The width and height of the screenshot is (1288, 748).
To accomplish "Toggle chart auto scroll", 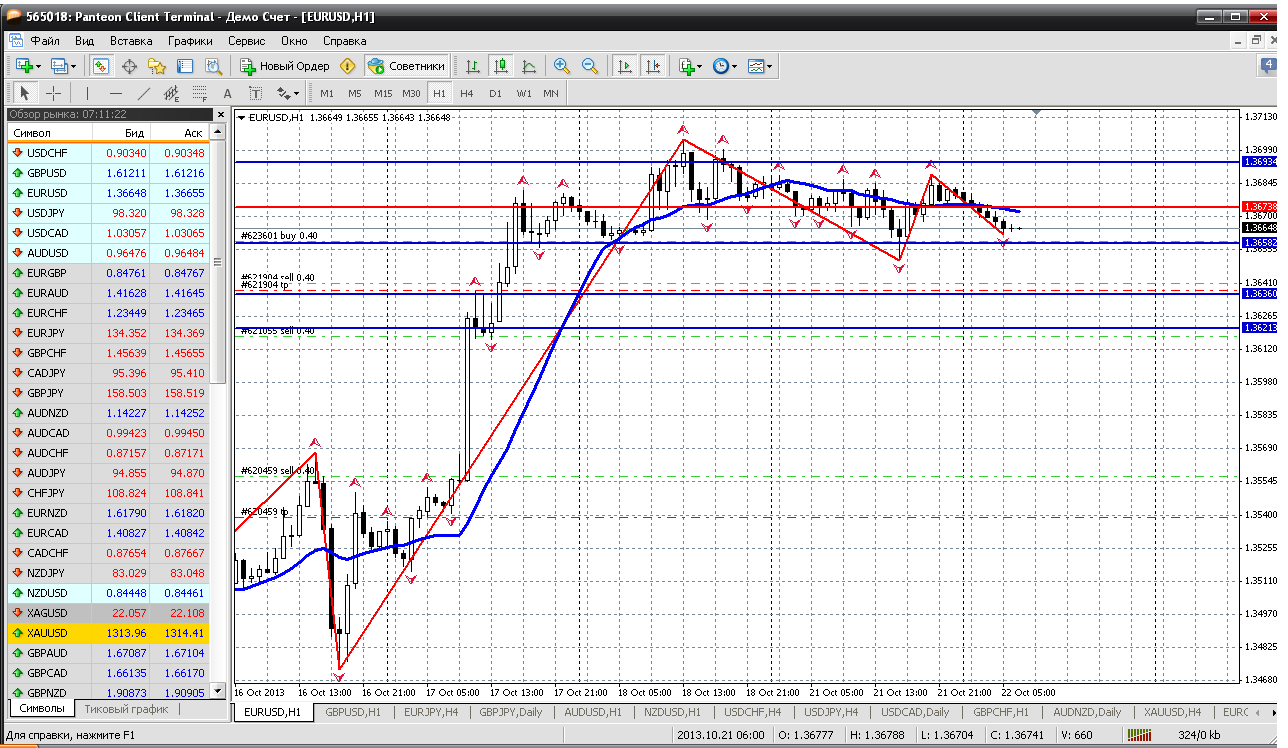I will (625, 66).
